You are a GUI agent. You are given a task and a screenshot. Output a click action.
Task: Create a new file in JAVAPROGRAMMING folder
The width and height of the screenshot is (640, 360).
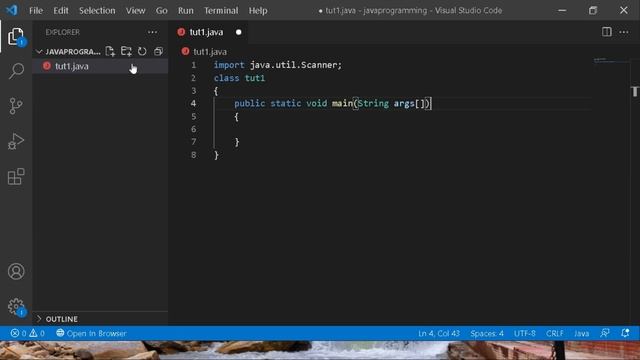click(110, 51)
